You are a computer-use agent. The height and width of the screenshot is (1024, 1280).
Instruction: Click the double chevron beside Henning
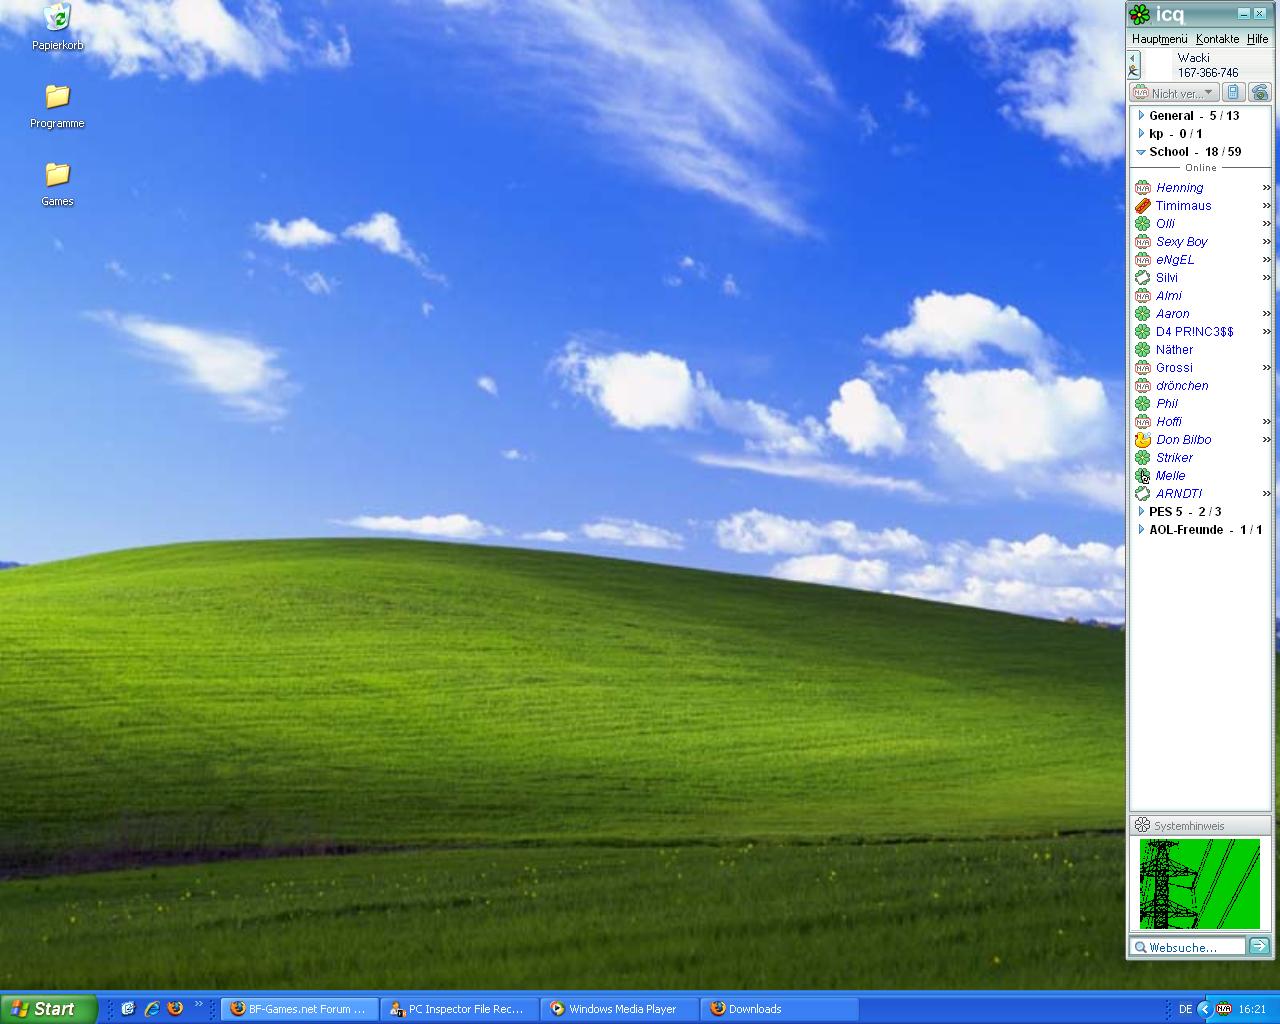click(1266, 188)
